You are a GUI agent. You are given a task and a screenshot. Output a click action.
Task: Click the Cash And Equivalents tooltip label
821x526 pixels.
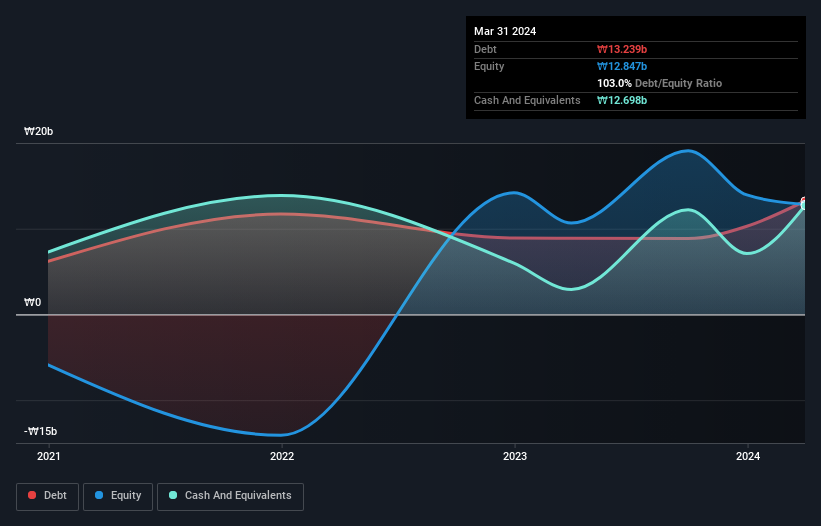(x=527, y=100)
